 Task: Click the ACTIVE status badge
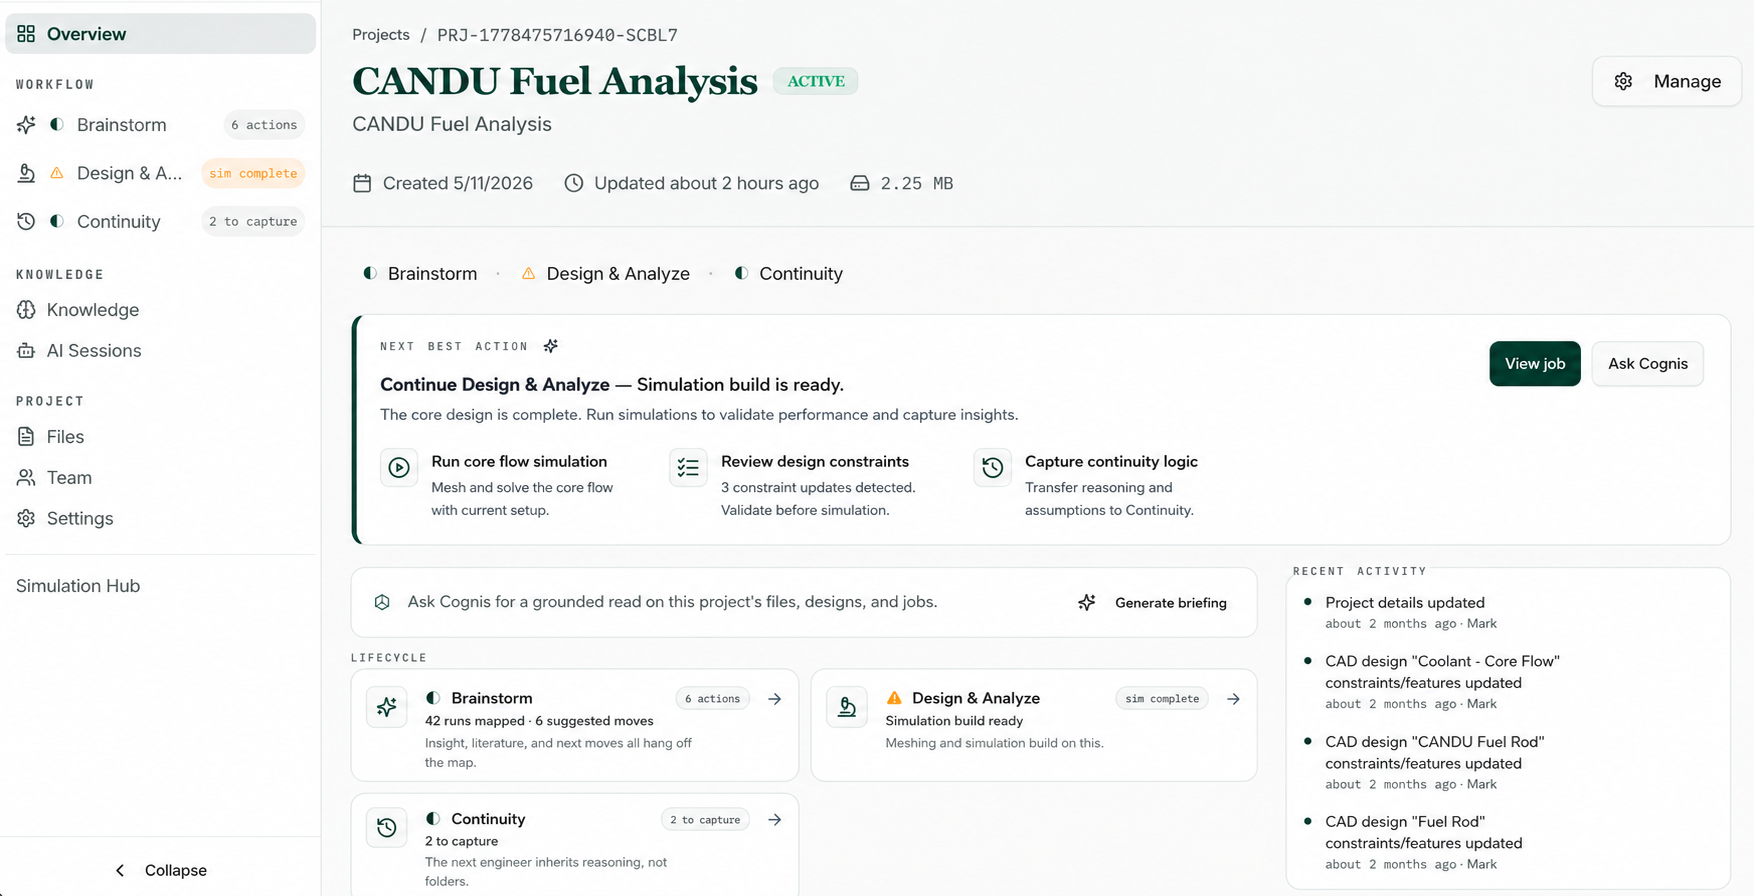click(x=816, y=81)
